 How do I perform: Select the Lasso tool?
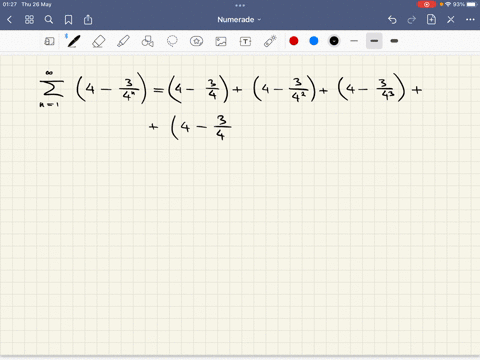tap(172, 41)
